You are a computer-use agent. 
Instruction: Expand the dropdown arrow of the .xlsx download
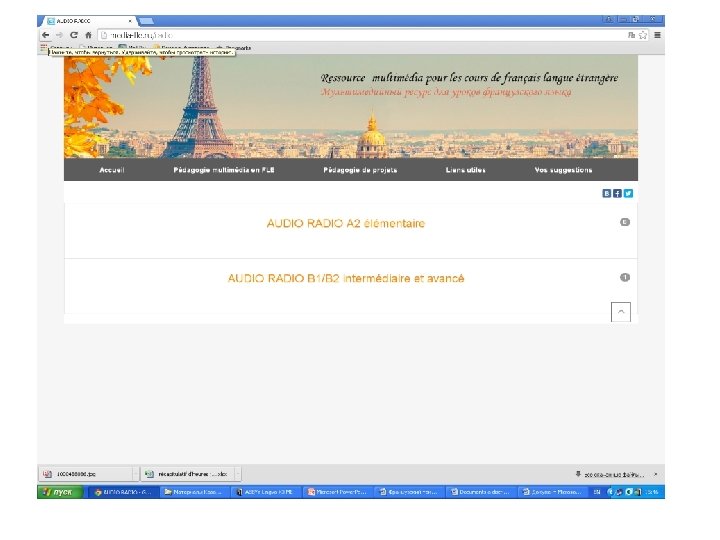pyautogui.click(x=237, y=474)
